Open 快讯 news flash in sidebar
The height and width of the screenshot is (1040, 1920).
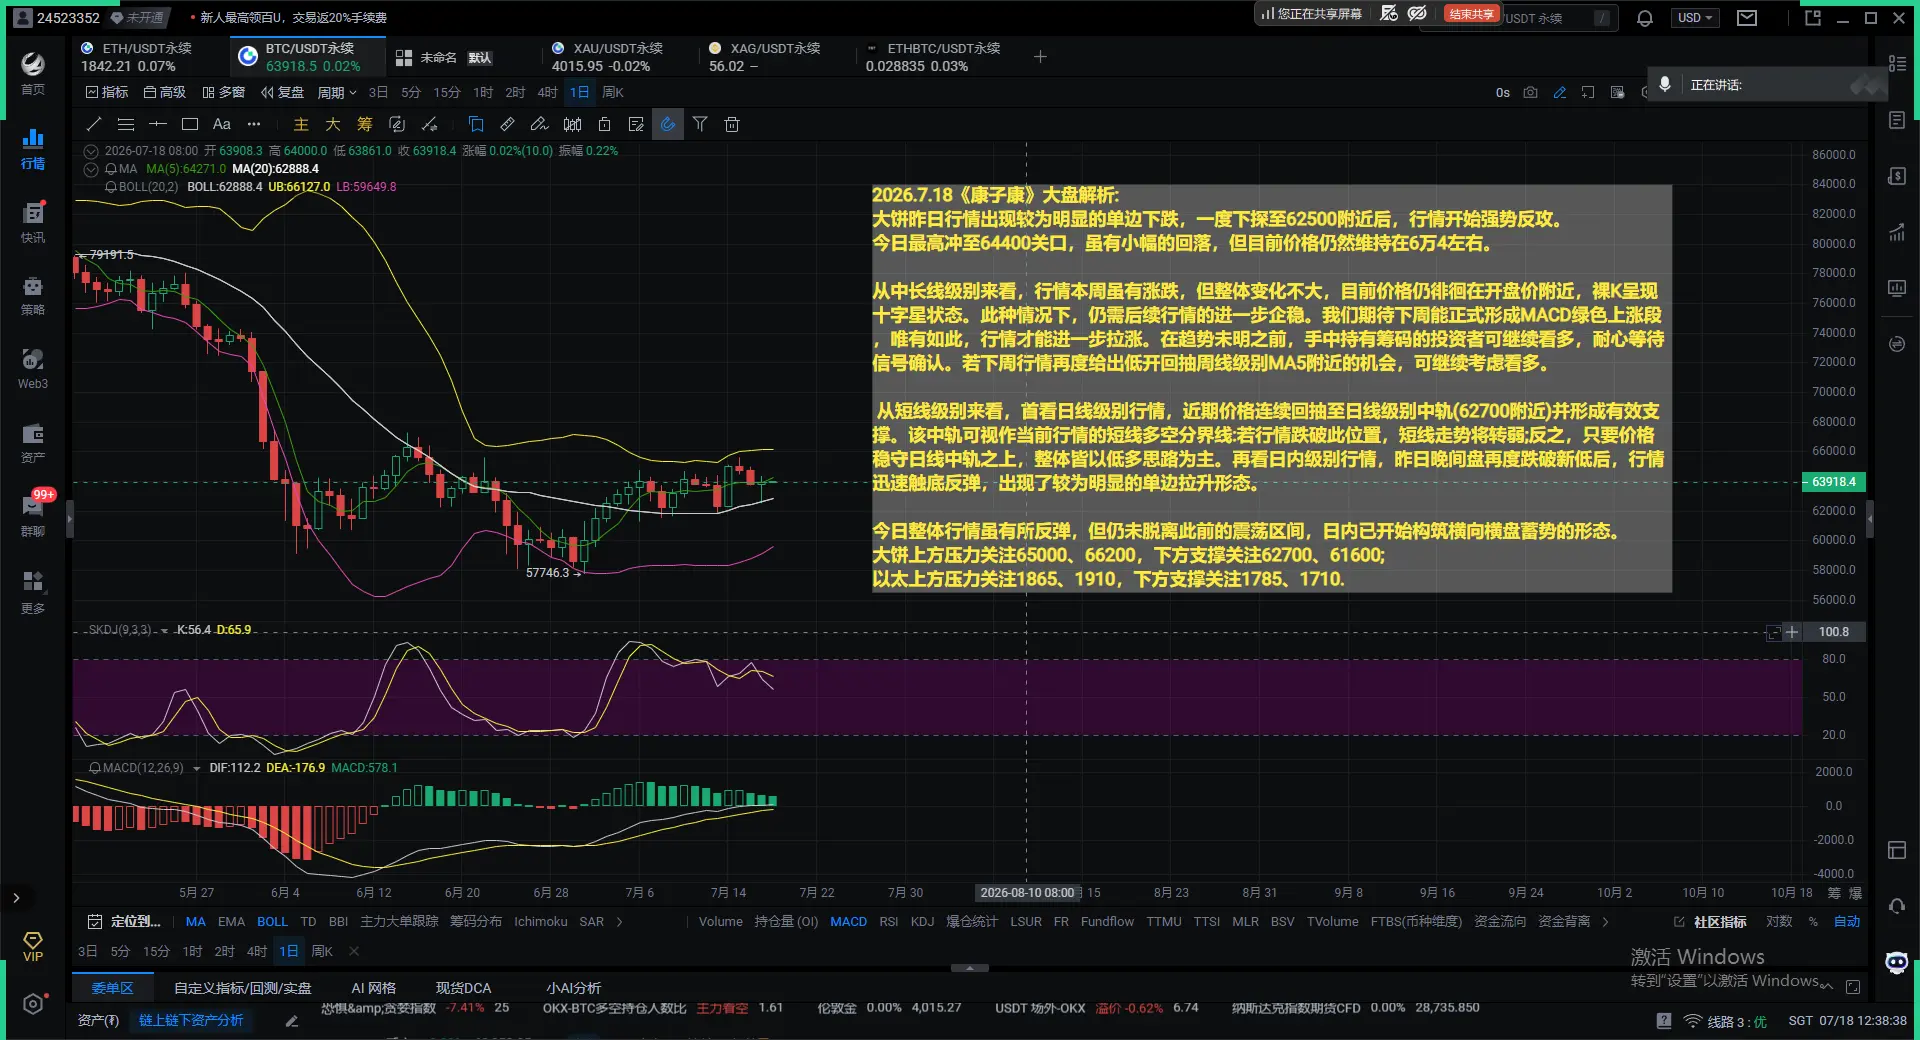pos(33,223)
